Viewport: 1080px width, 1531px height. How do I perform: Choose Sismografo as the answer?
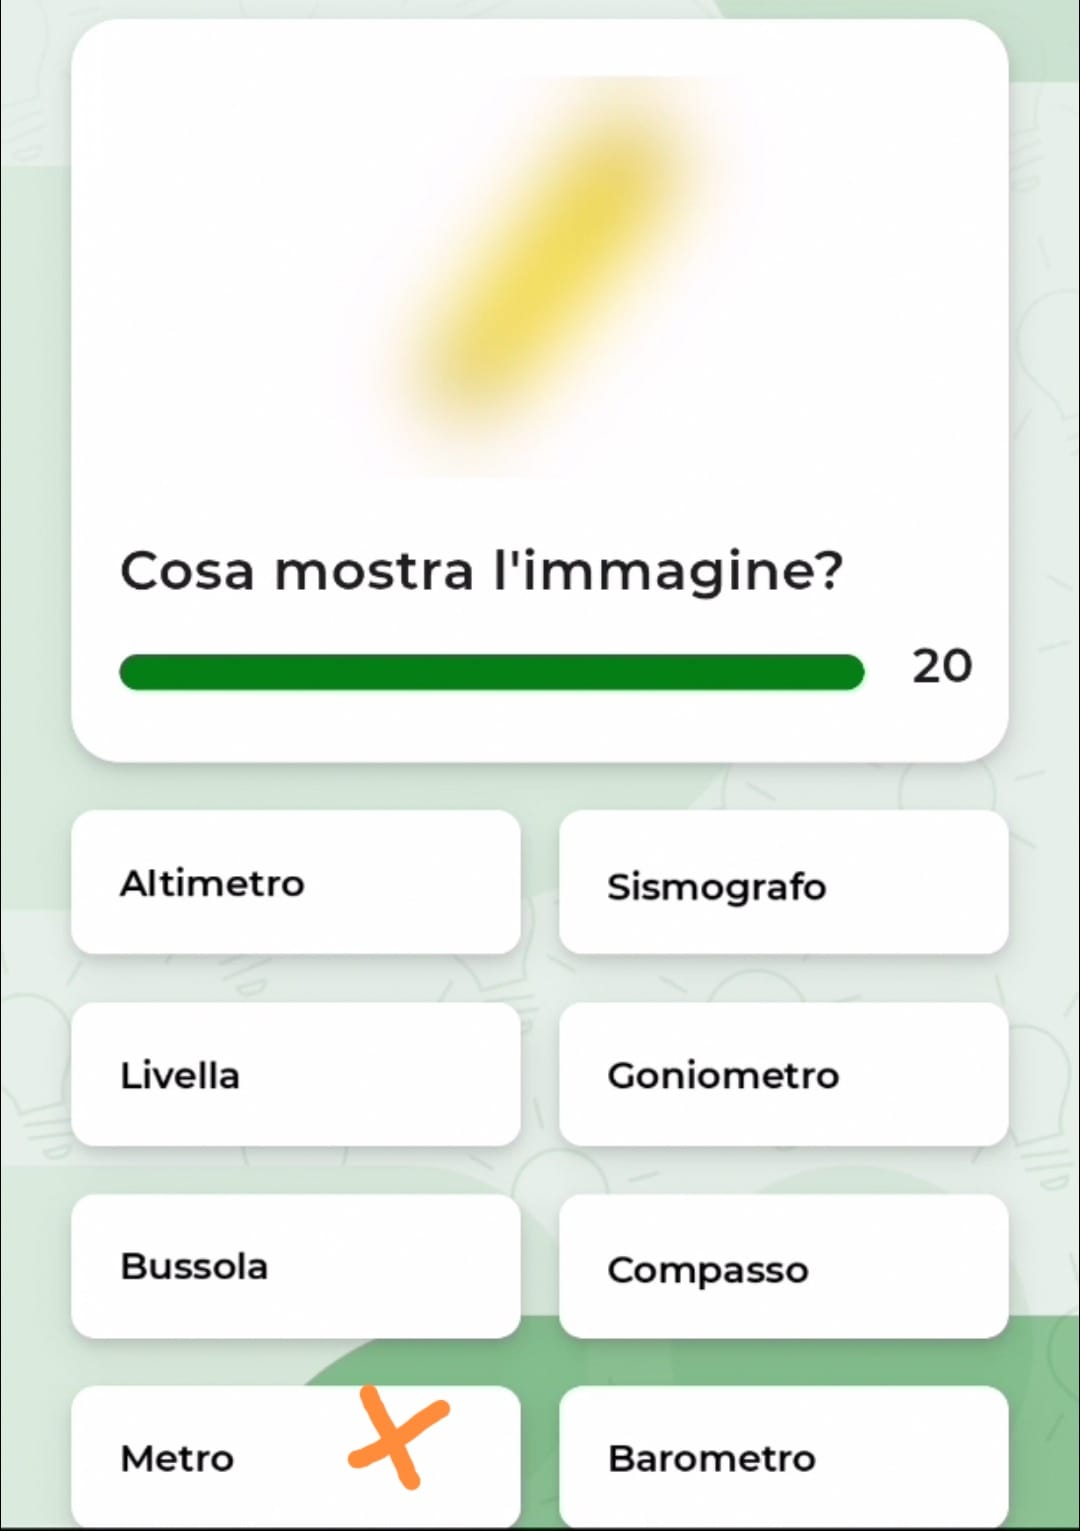pyautogui.click(x=783, y=883)
